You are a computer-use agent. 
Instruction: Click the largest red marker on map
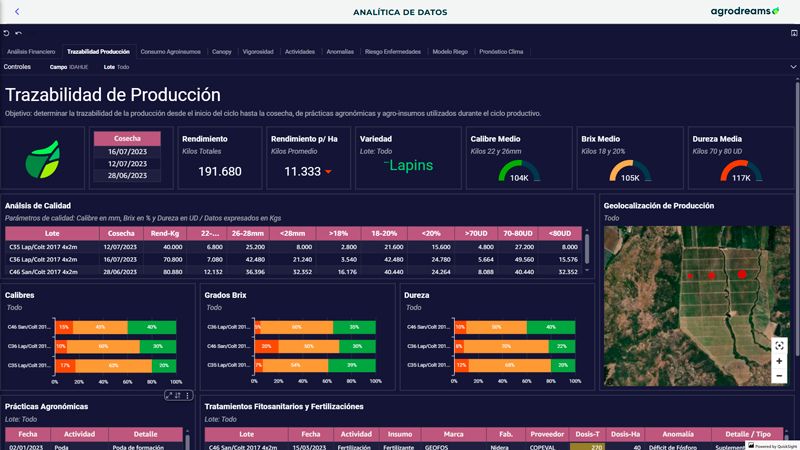[x=742, y=274]
